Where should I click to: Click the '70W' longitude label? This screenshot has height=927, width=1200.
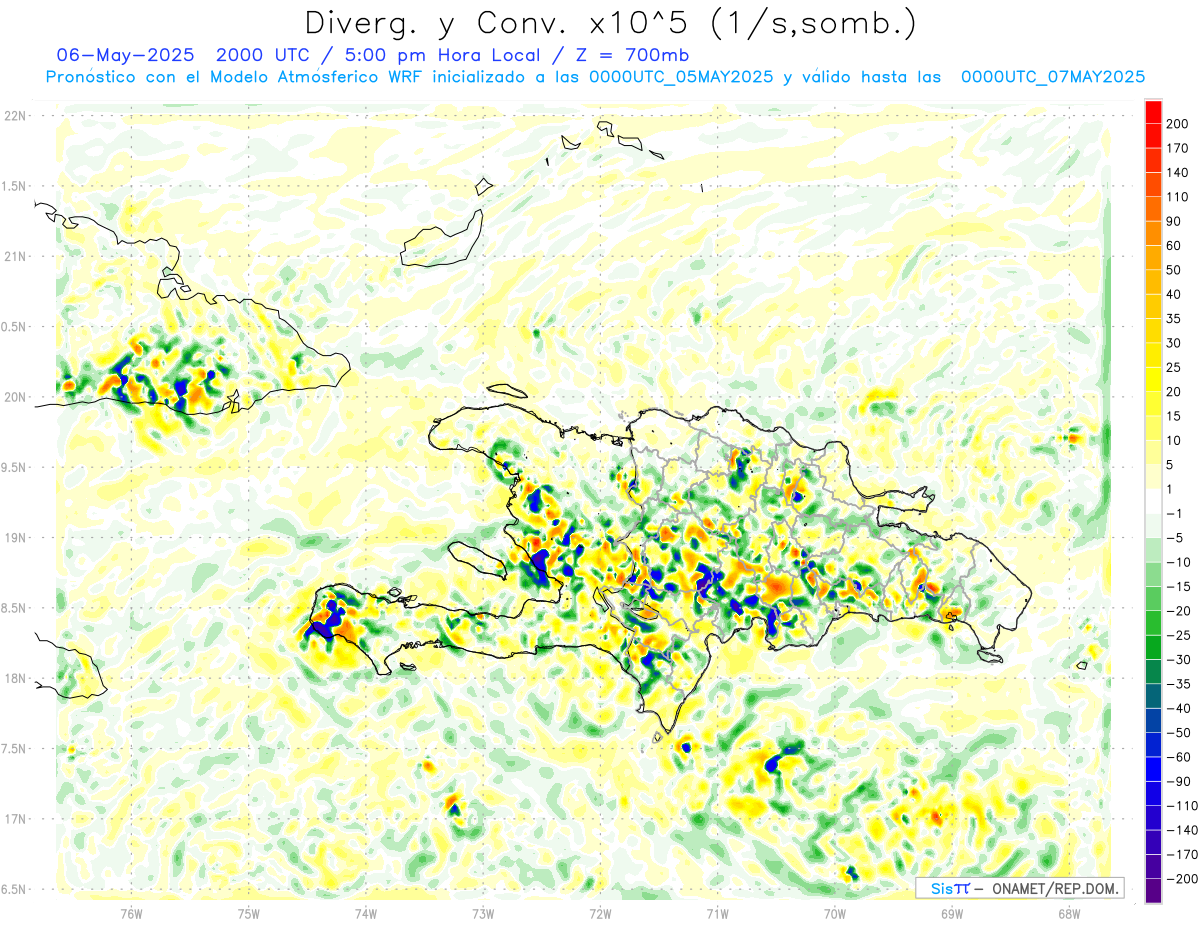tap(835, 913)
